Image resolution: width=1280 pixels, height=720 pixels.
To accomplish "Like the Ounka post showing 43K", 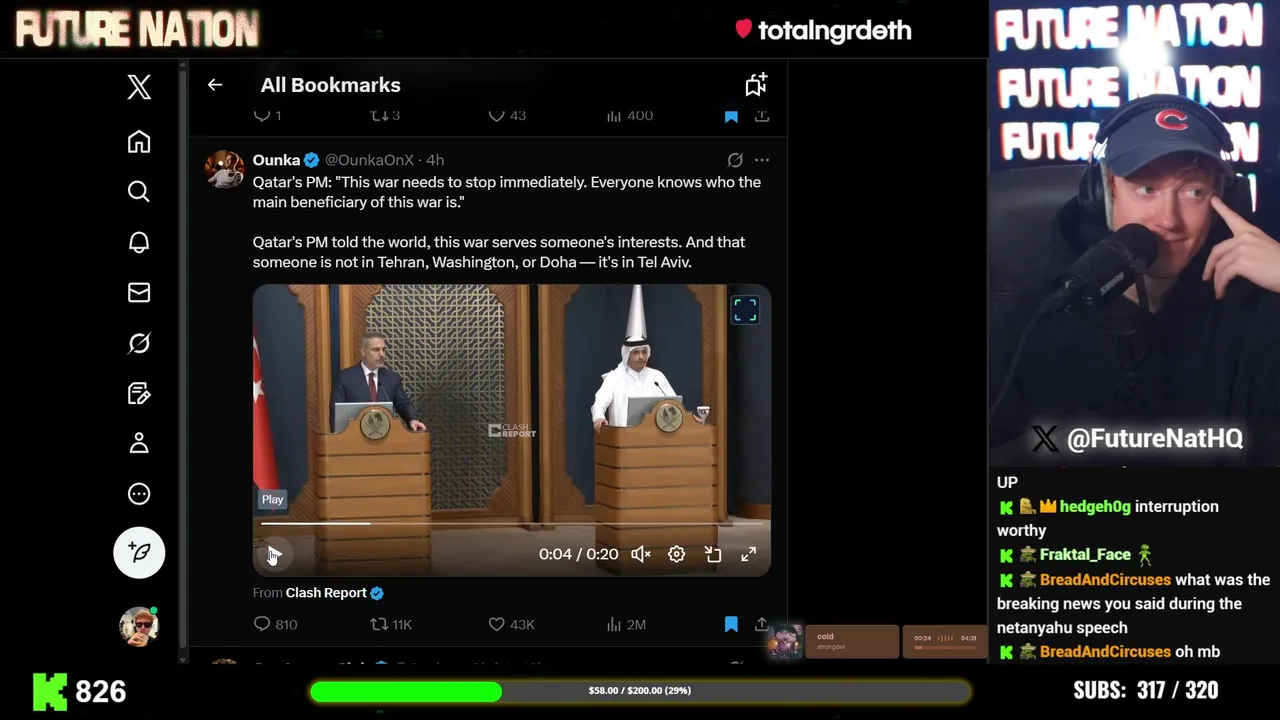I will (511, 624).
